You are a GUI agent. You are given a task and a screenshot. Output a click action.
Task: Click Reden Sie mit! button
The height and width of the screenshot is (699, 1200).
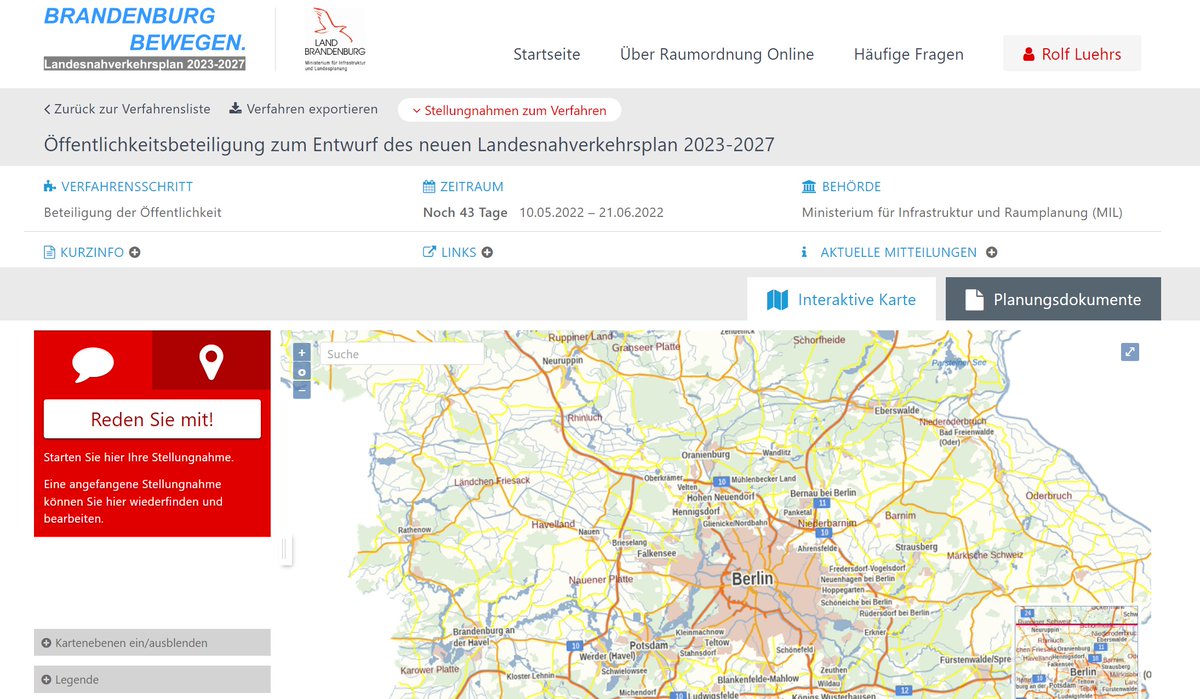point(152,419)
